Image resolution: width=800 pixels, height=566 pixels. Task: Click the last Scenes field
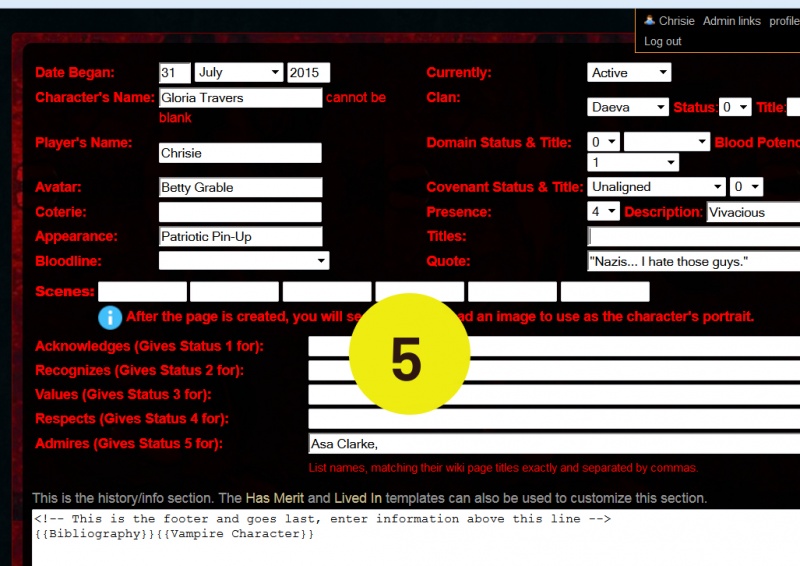pyautogui.click(x=605, y=291)
